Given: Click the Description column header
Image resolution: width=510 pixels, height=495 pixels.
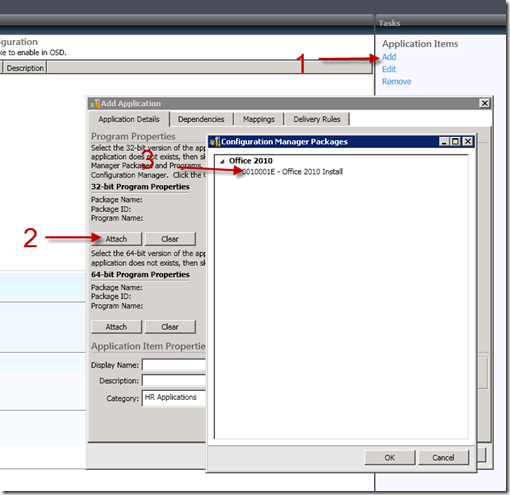Looking at the screenshot, I should click(x=25, y=68).
